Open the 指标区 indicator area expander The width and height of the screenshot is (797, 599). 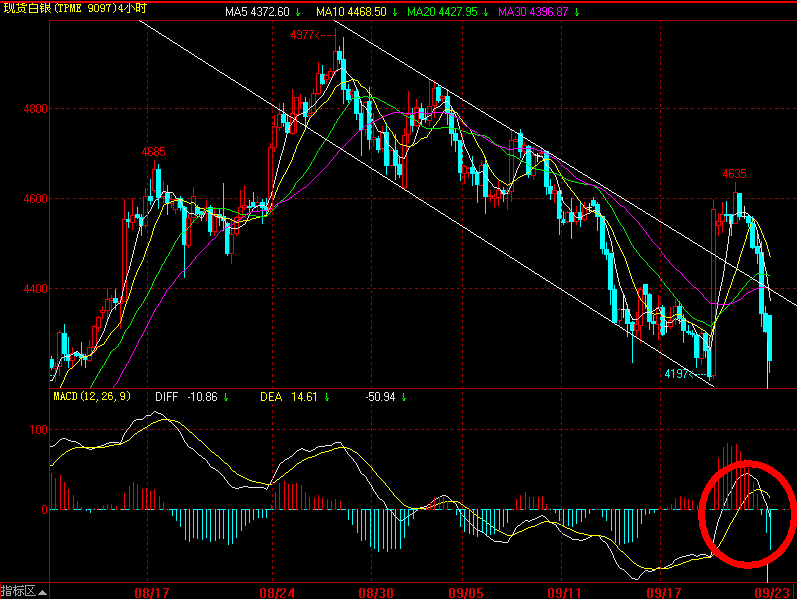pos(24,591)
